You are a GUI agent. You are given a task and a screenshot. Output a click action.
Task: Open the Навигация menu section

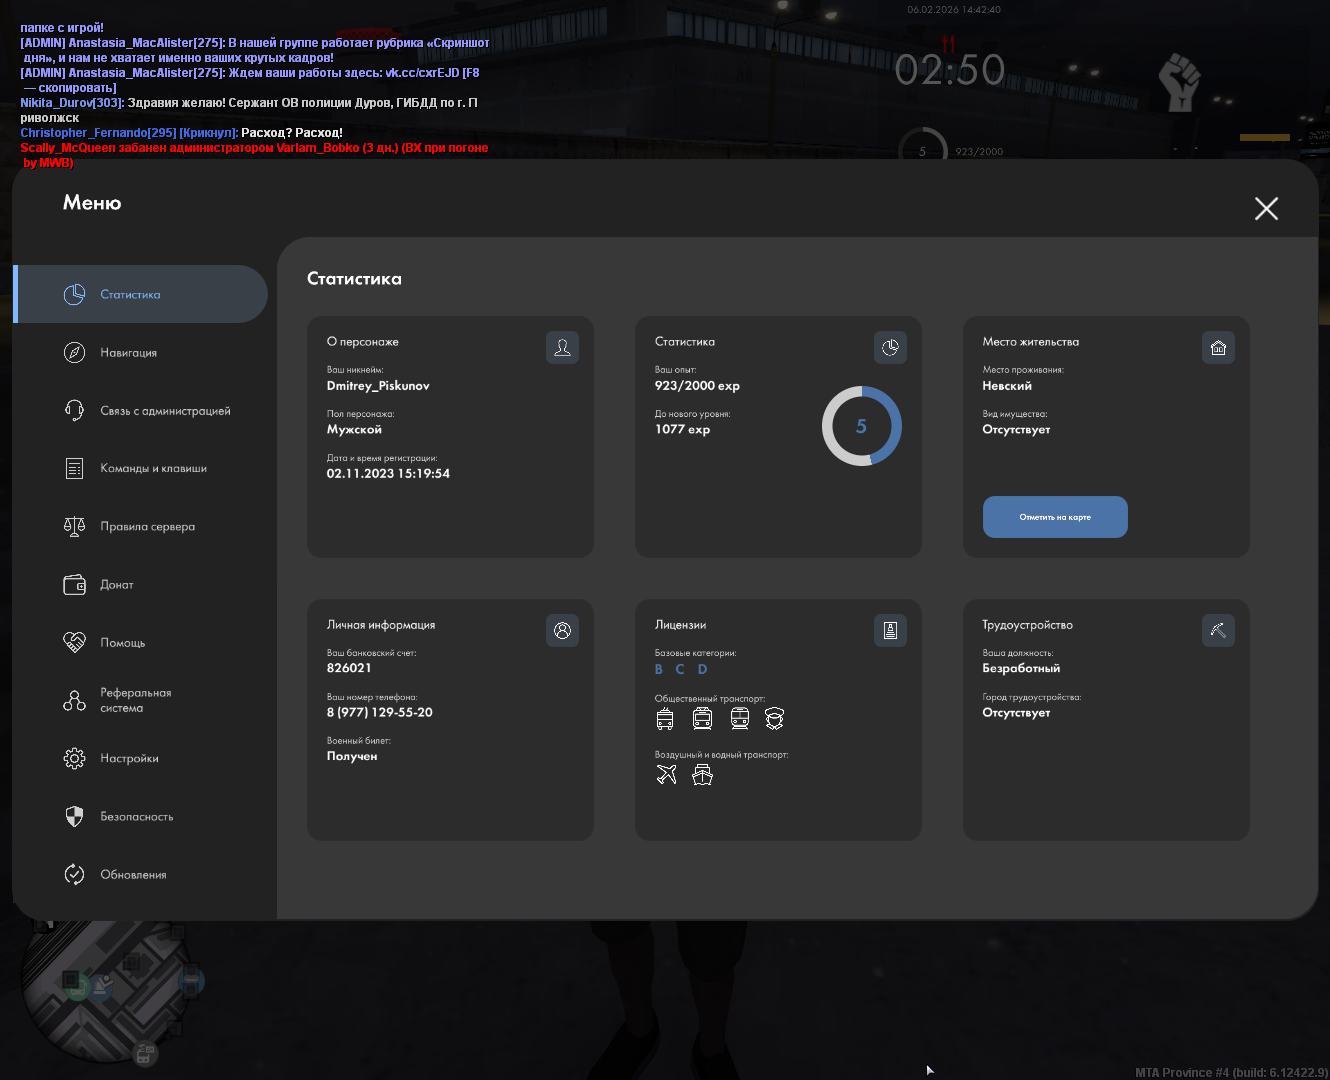pyautogui.click(x=128, y=353)
